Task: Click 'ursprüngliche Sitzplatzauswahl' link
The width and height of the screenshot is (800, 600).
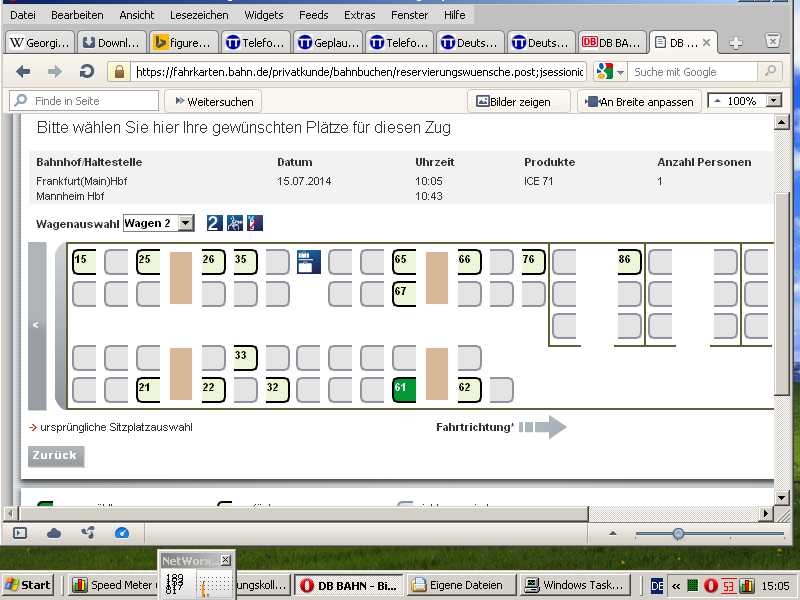Action: [x=116, y=427]
